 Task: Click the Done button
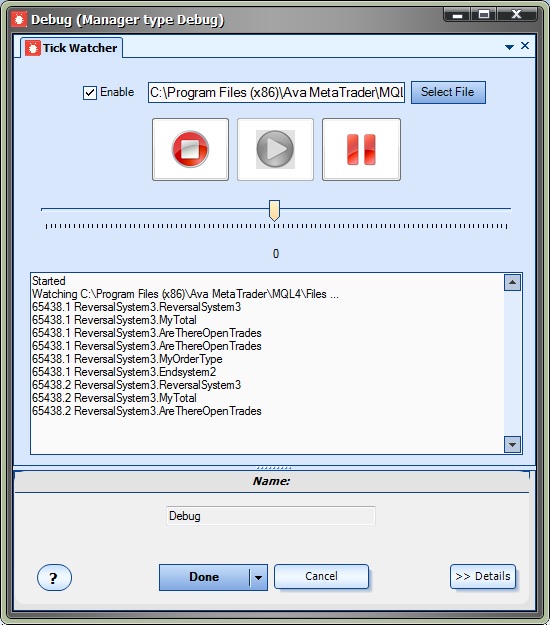point(204,577)
